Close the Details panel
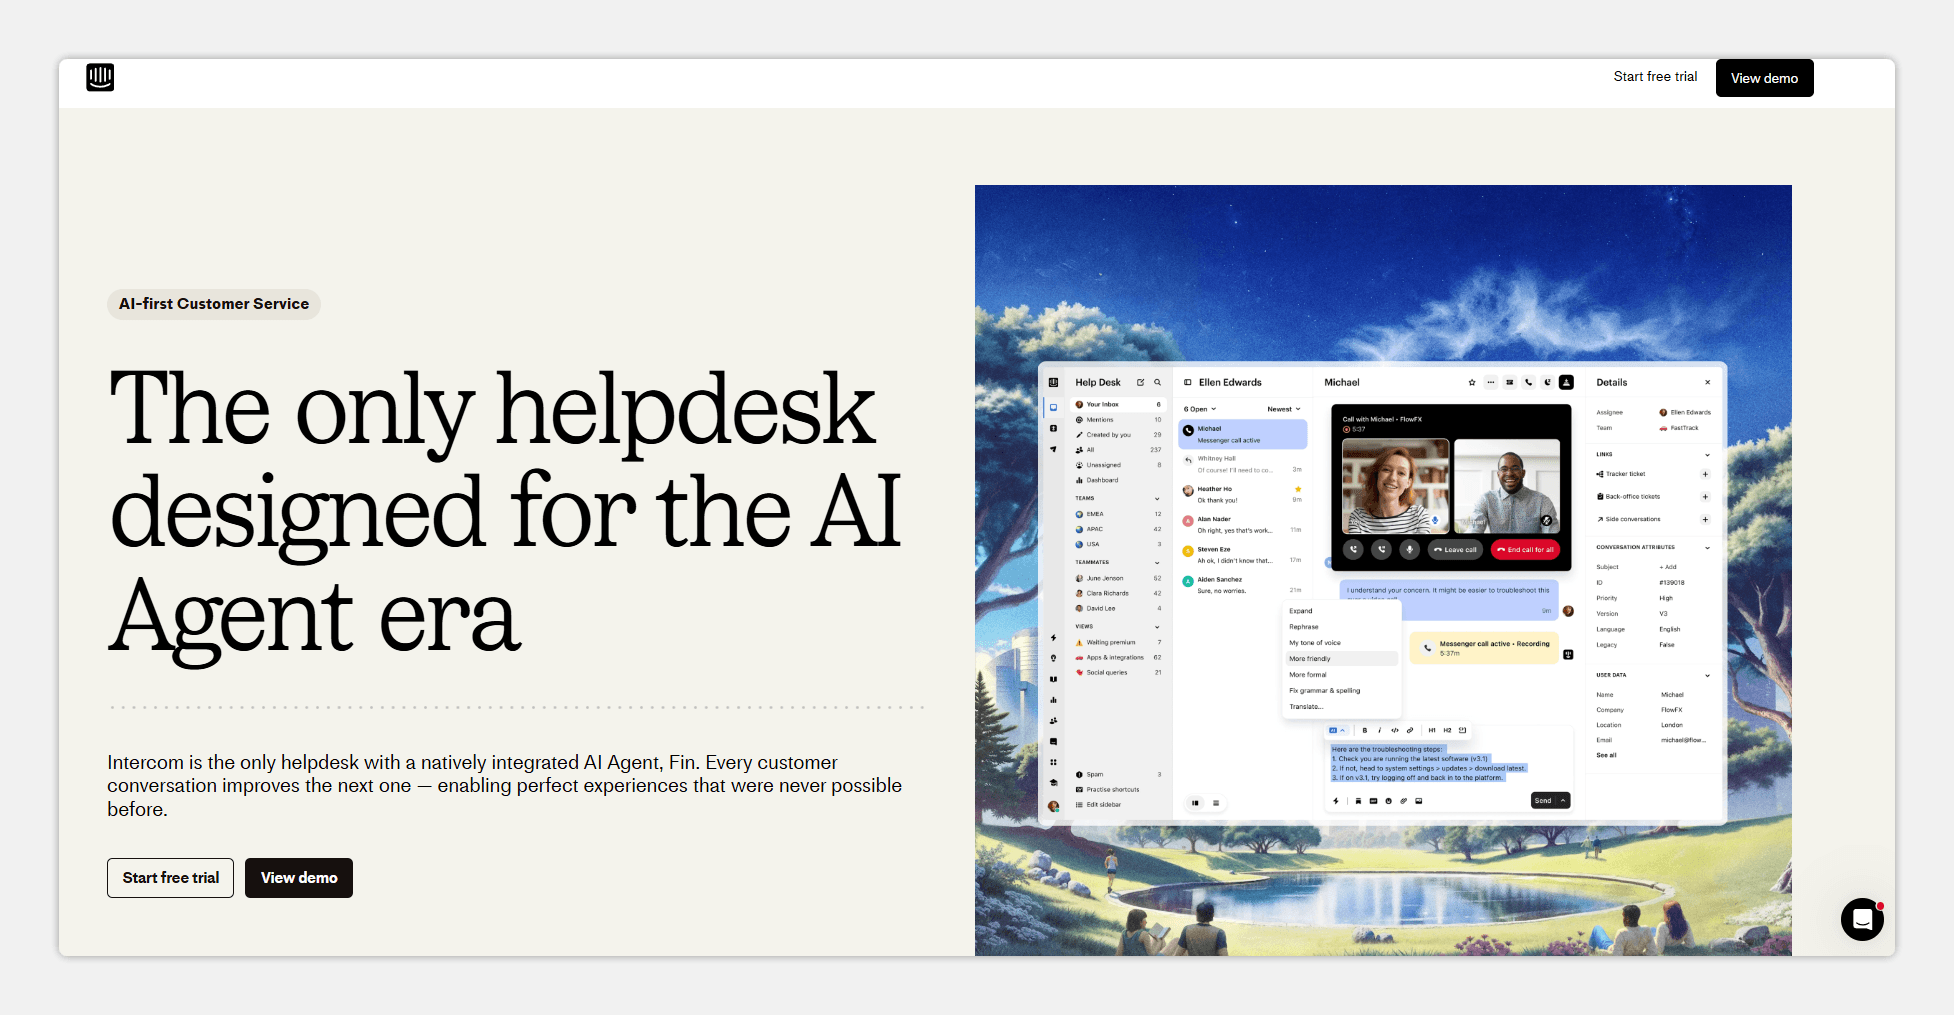 coord(1707,382)
